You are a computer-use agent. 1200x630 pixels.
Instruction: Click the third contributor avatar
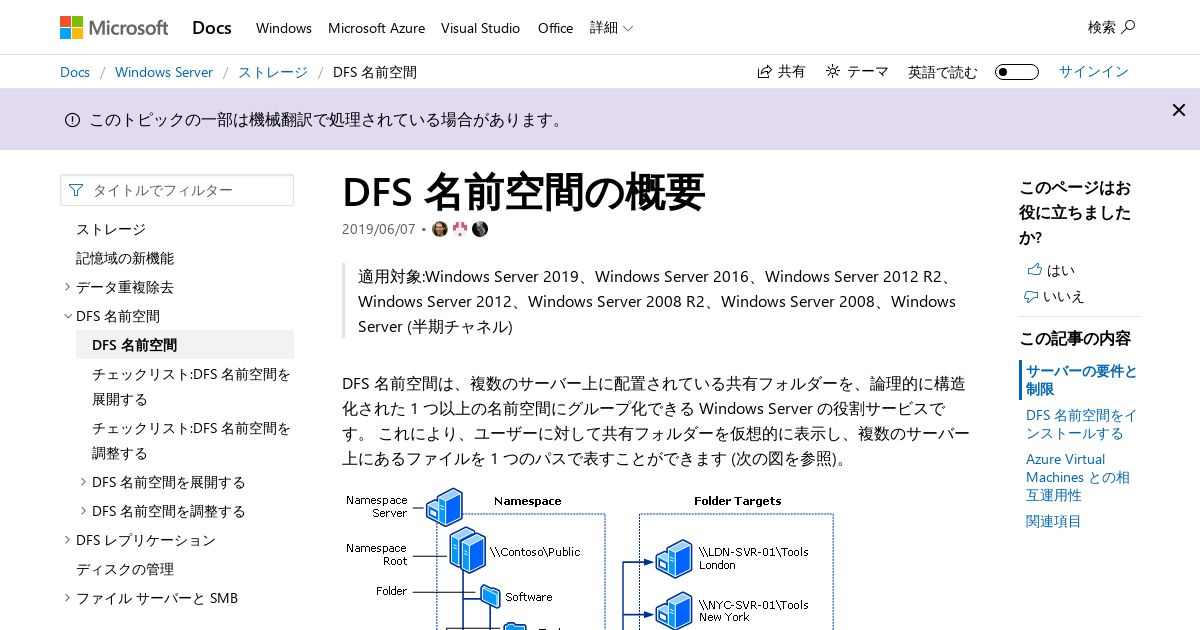click(480, 229)
